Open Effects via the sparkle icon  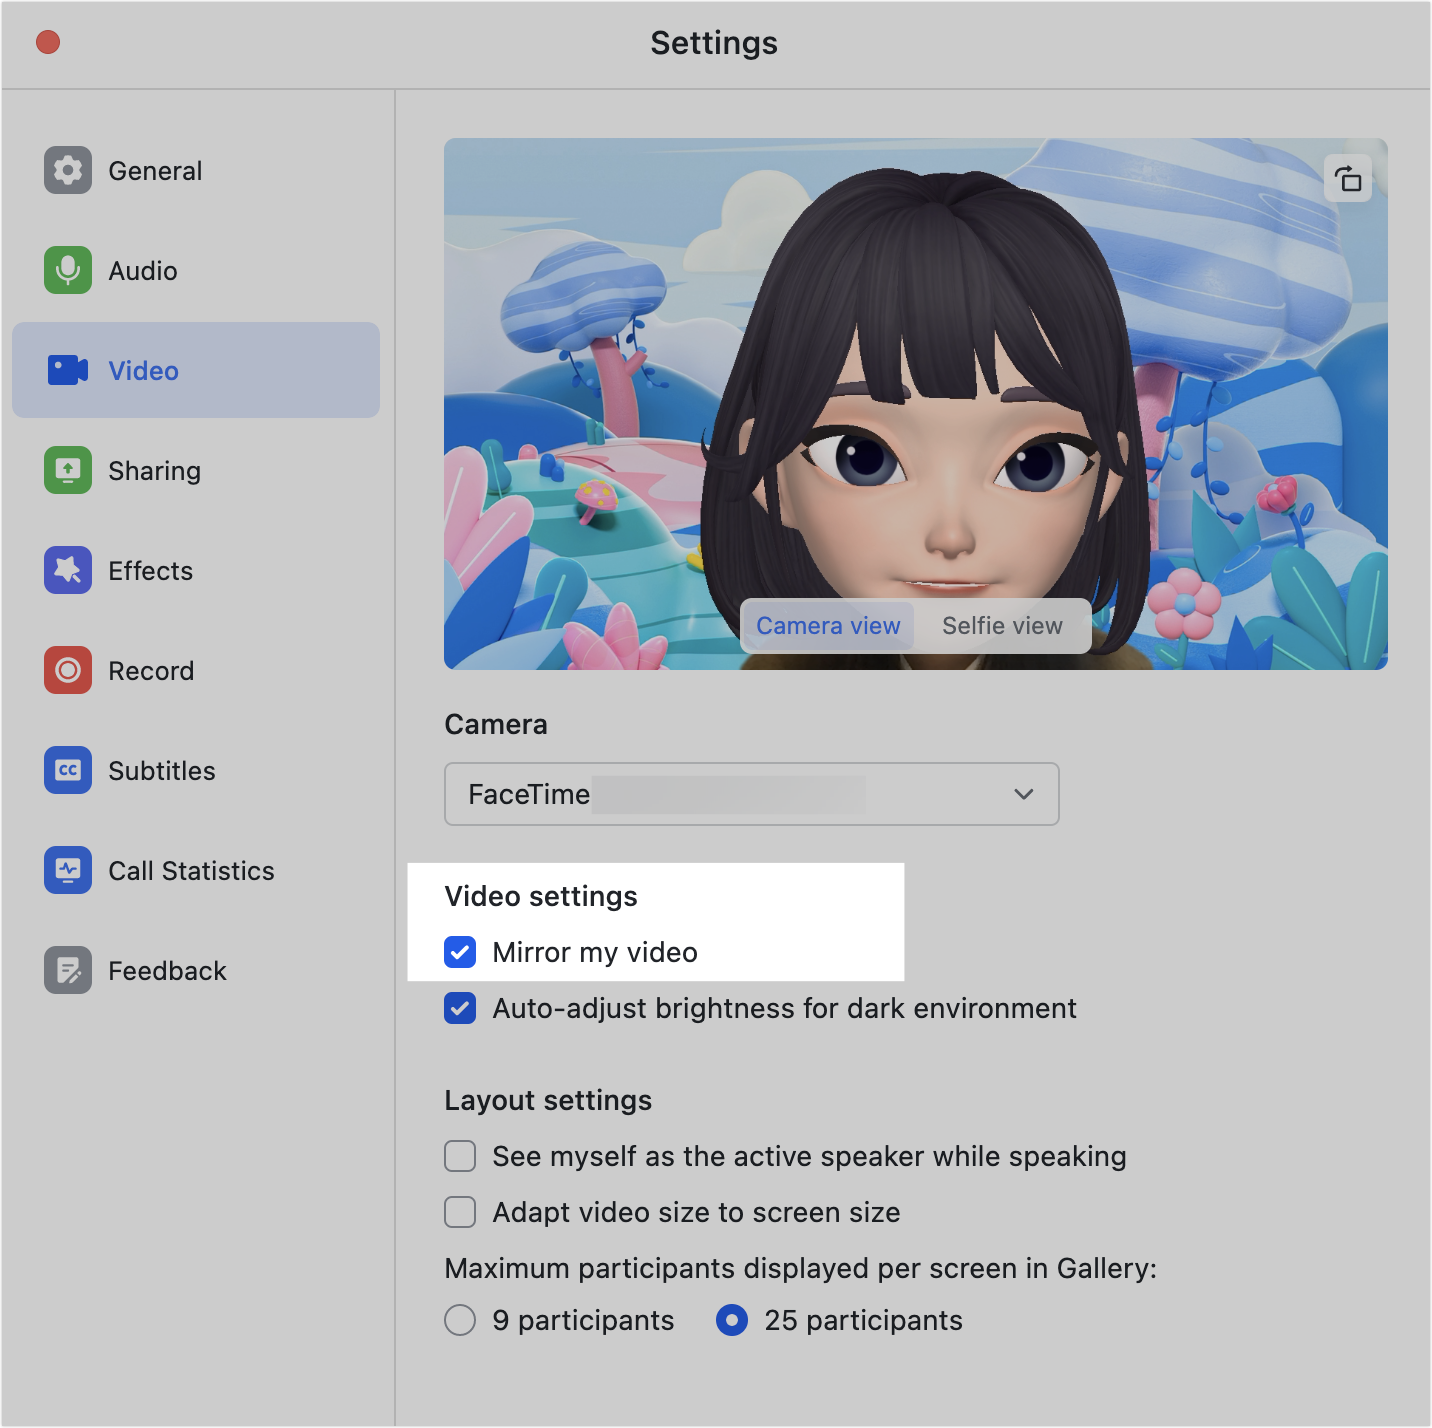point(68,570)
